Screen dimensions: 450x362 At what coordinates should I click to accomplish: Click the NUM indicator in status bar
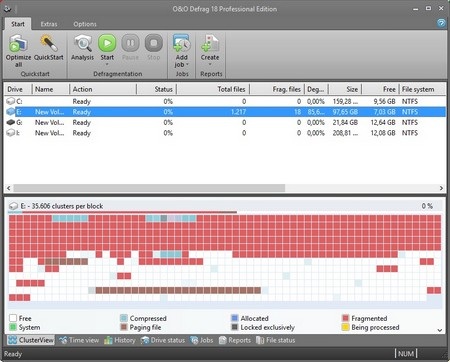pos(406,353)
